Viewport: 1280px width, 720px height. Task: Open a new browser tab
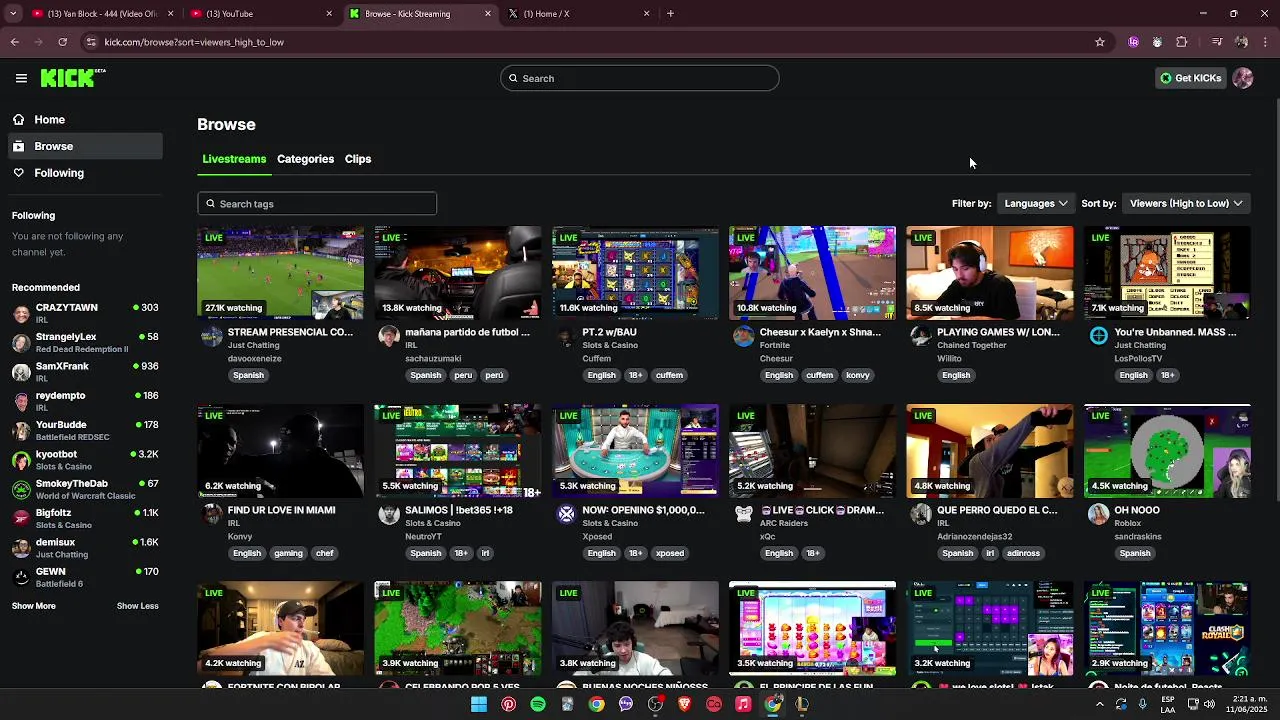(x=670, y=14)
